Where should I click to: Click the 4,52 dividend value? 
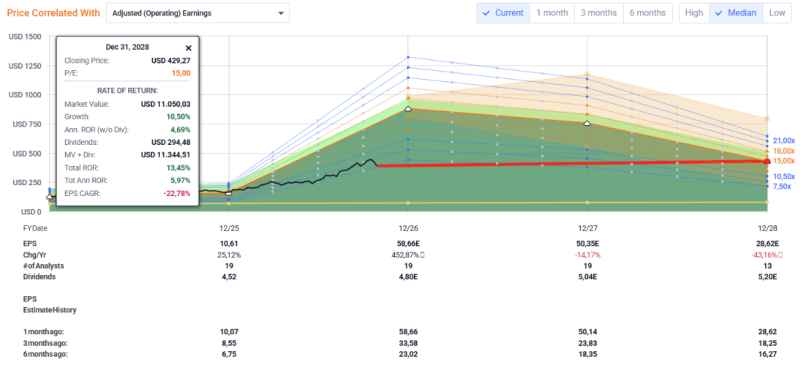pos(228,277)
